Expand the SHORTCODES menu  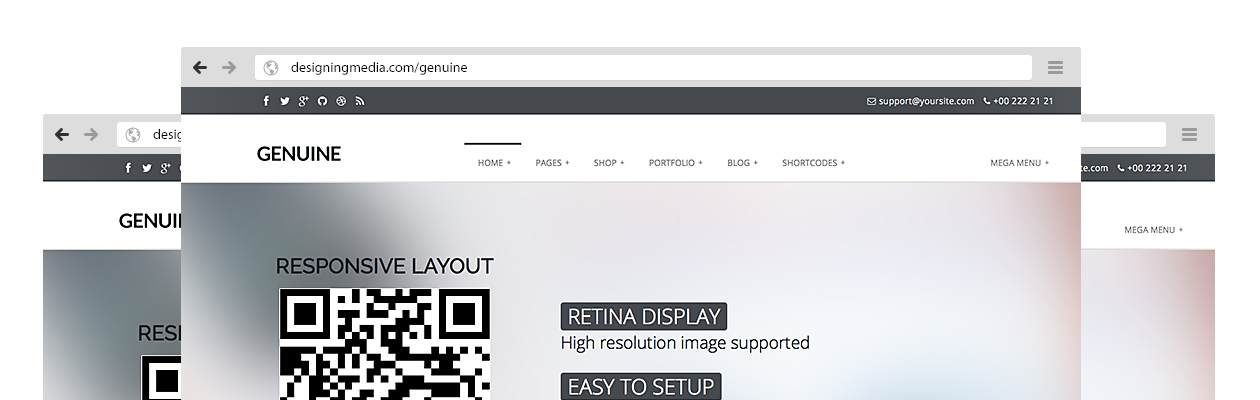(814, 162)
